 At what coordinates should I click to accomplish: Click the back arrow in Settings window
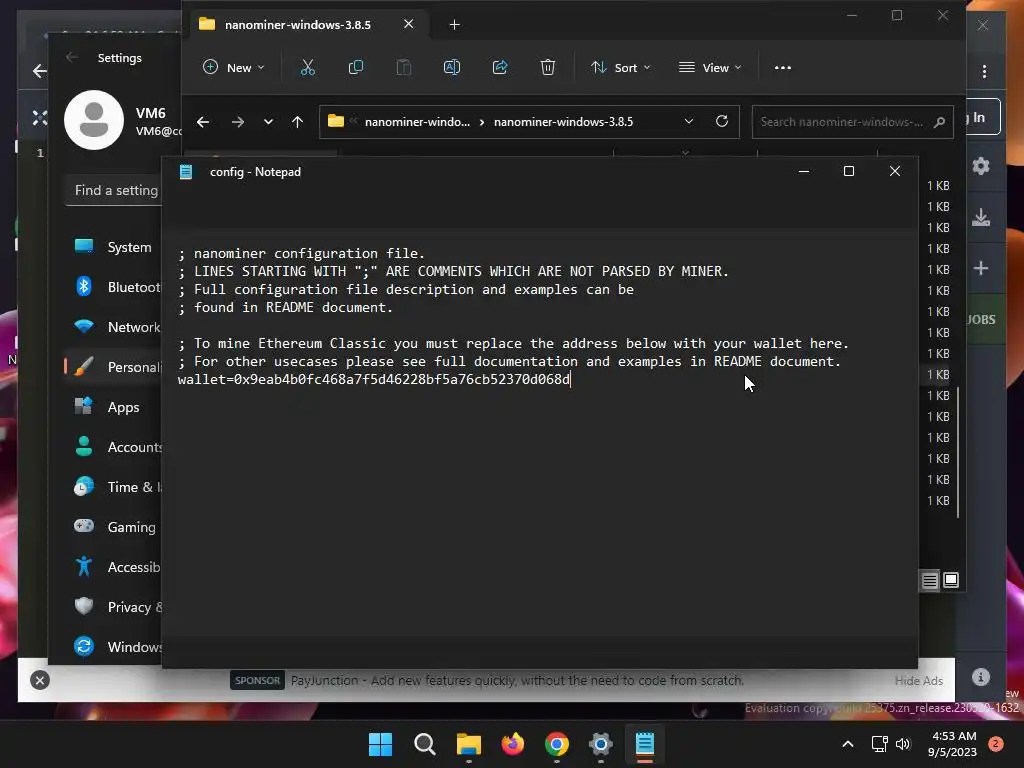(x=72, y=57)
